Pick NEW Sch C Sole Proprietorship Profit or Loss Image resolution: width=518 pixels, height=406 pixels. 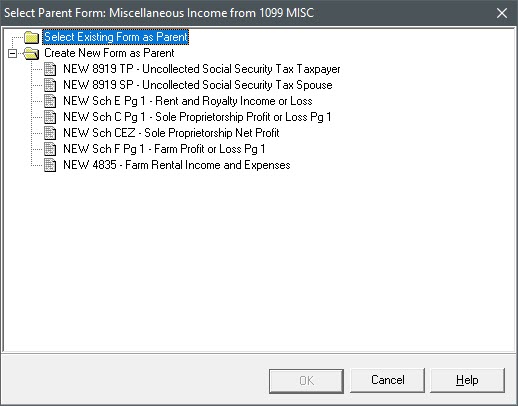click(x=197, y=117)
